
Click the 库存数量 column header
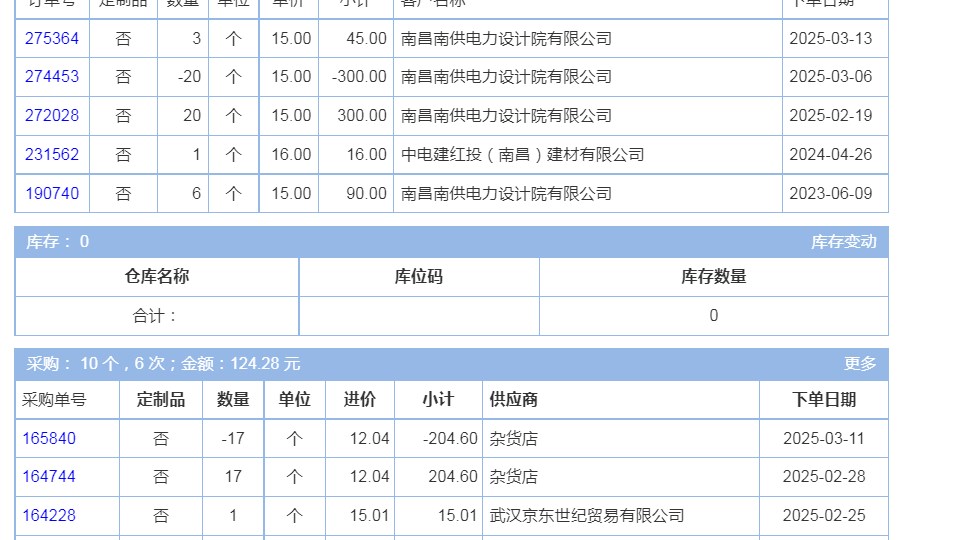pos(713,277)
